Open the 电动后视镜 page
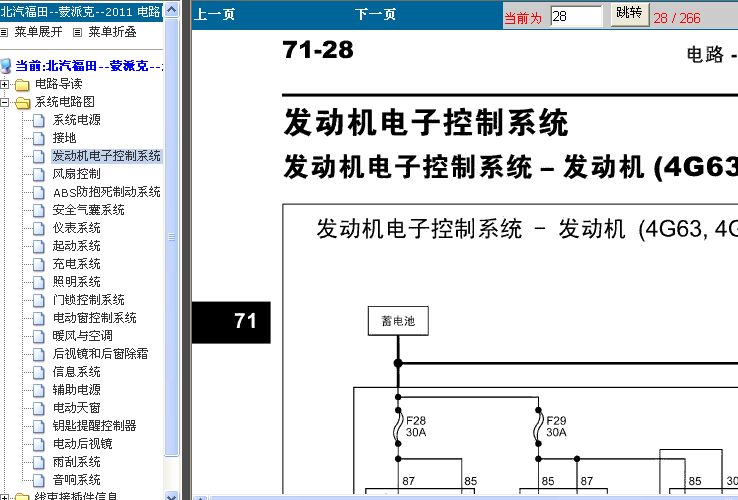The image size is (738, 500). 82,444
